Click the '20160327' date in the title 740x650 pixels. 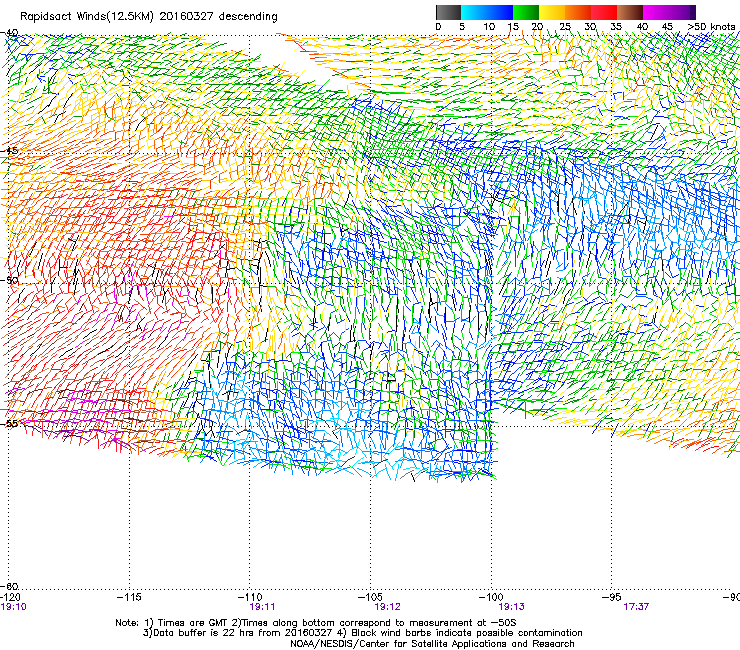point(186,17)
